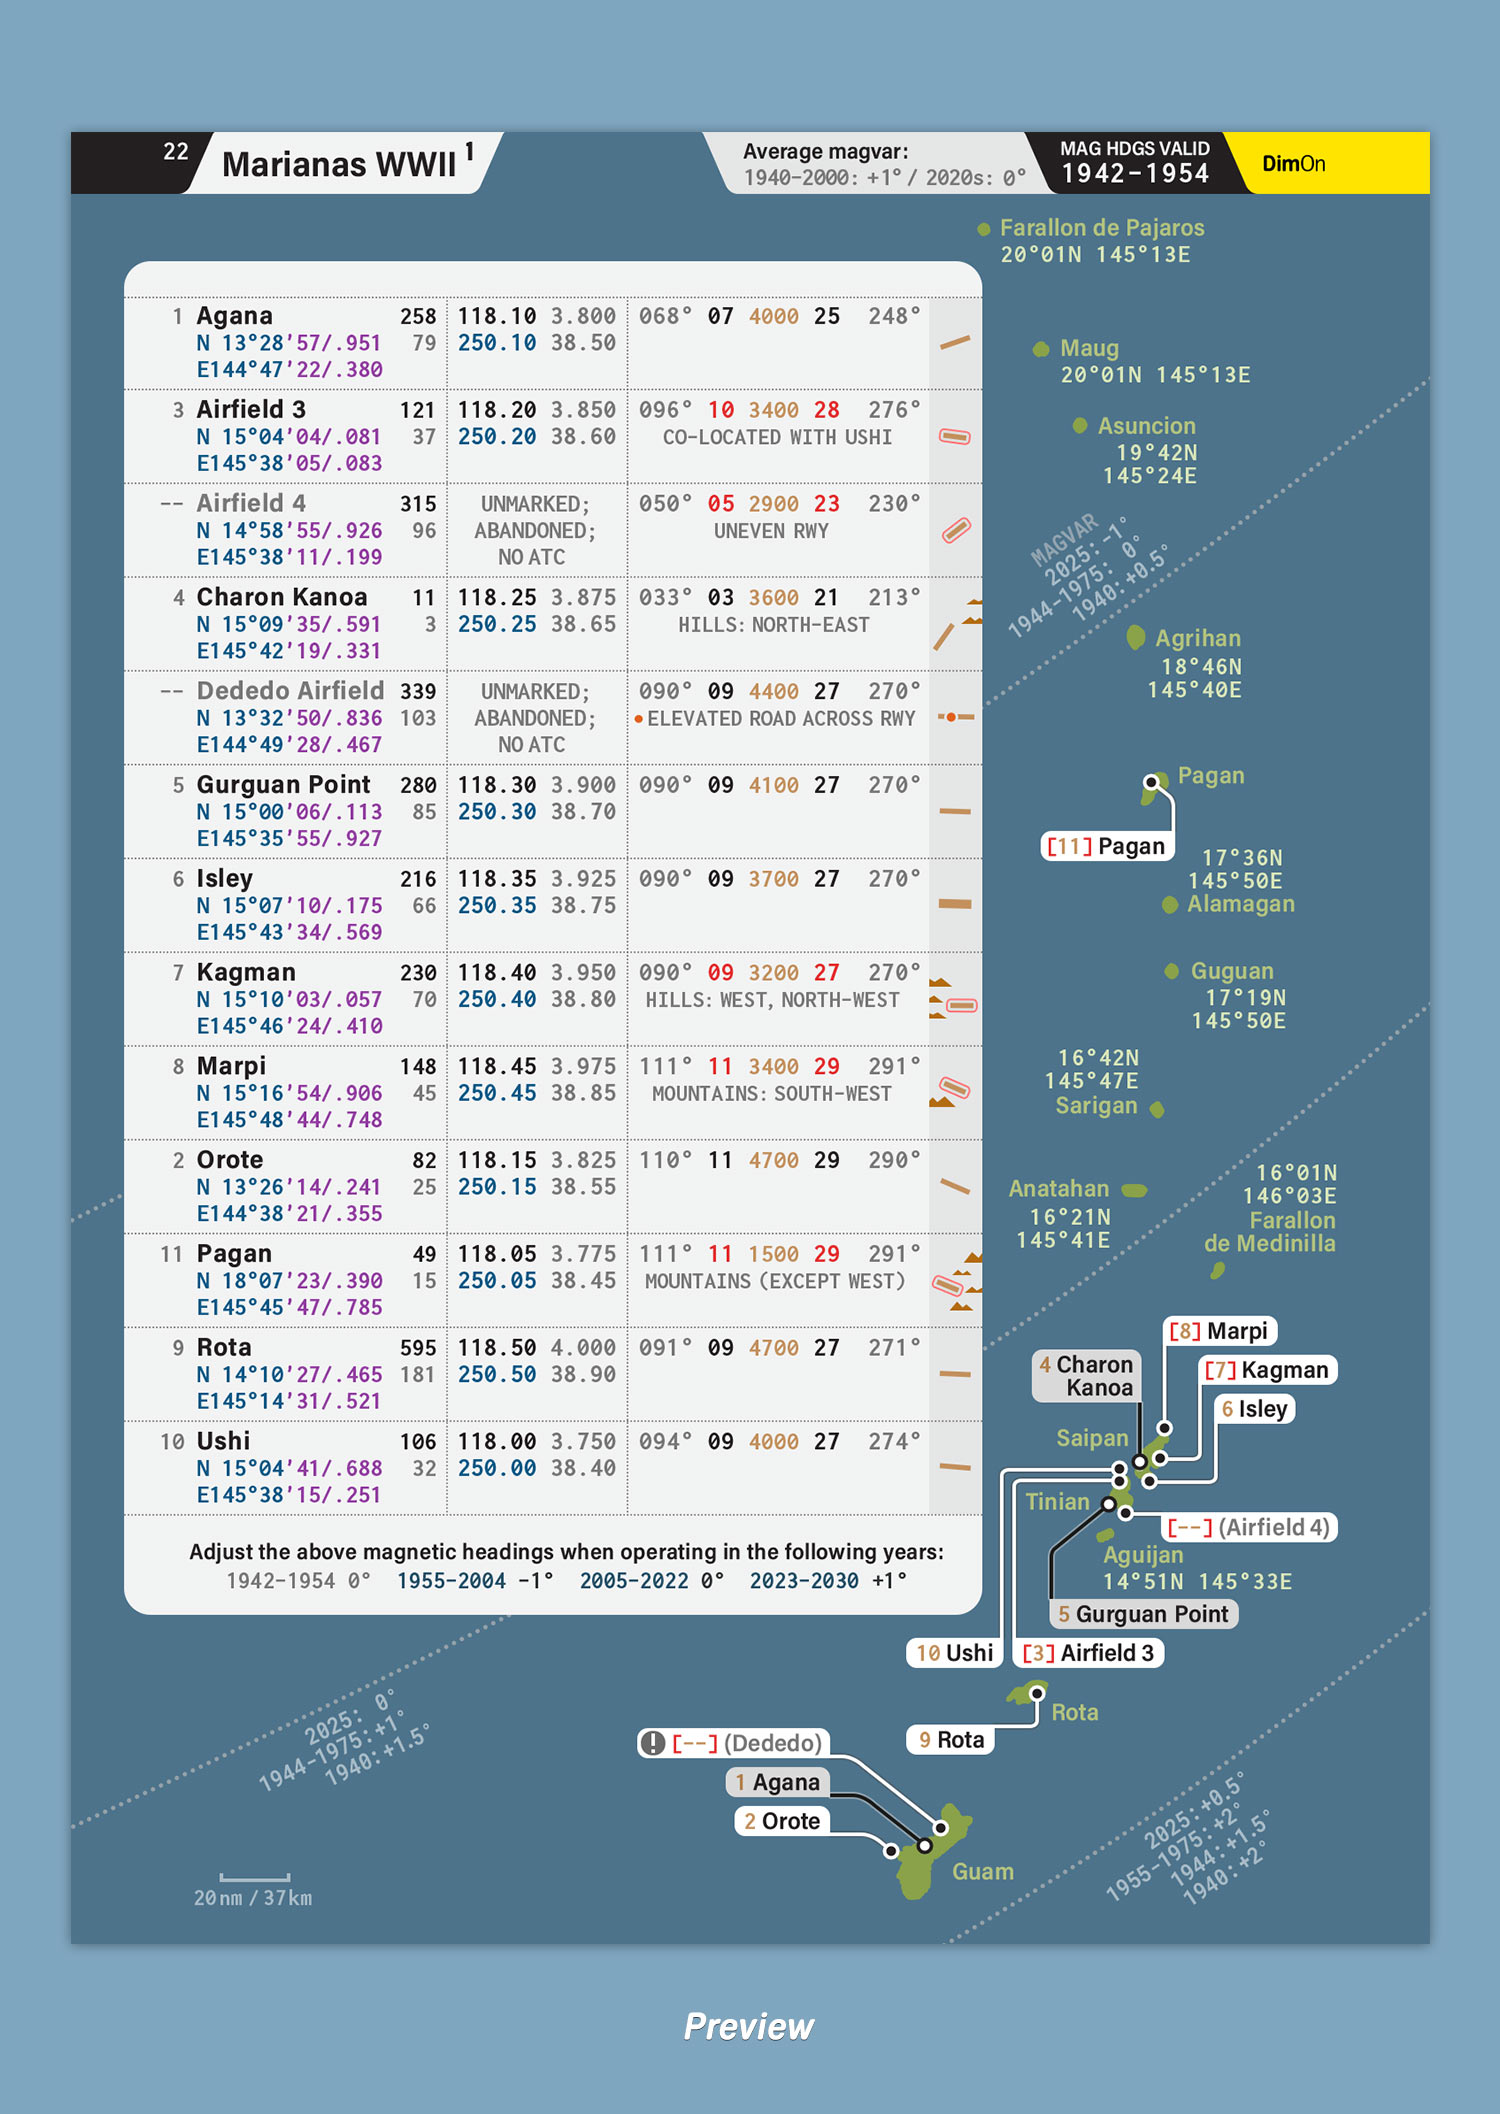Select the Pagan row runway icon with mountains
Viewport: 1500px width, 2114px height.
click(955, 1282)
